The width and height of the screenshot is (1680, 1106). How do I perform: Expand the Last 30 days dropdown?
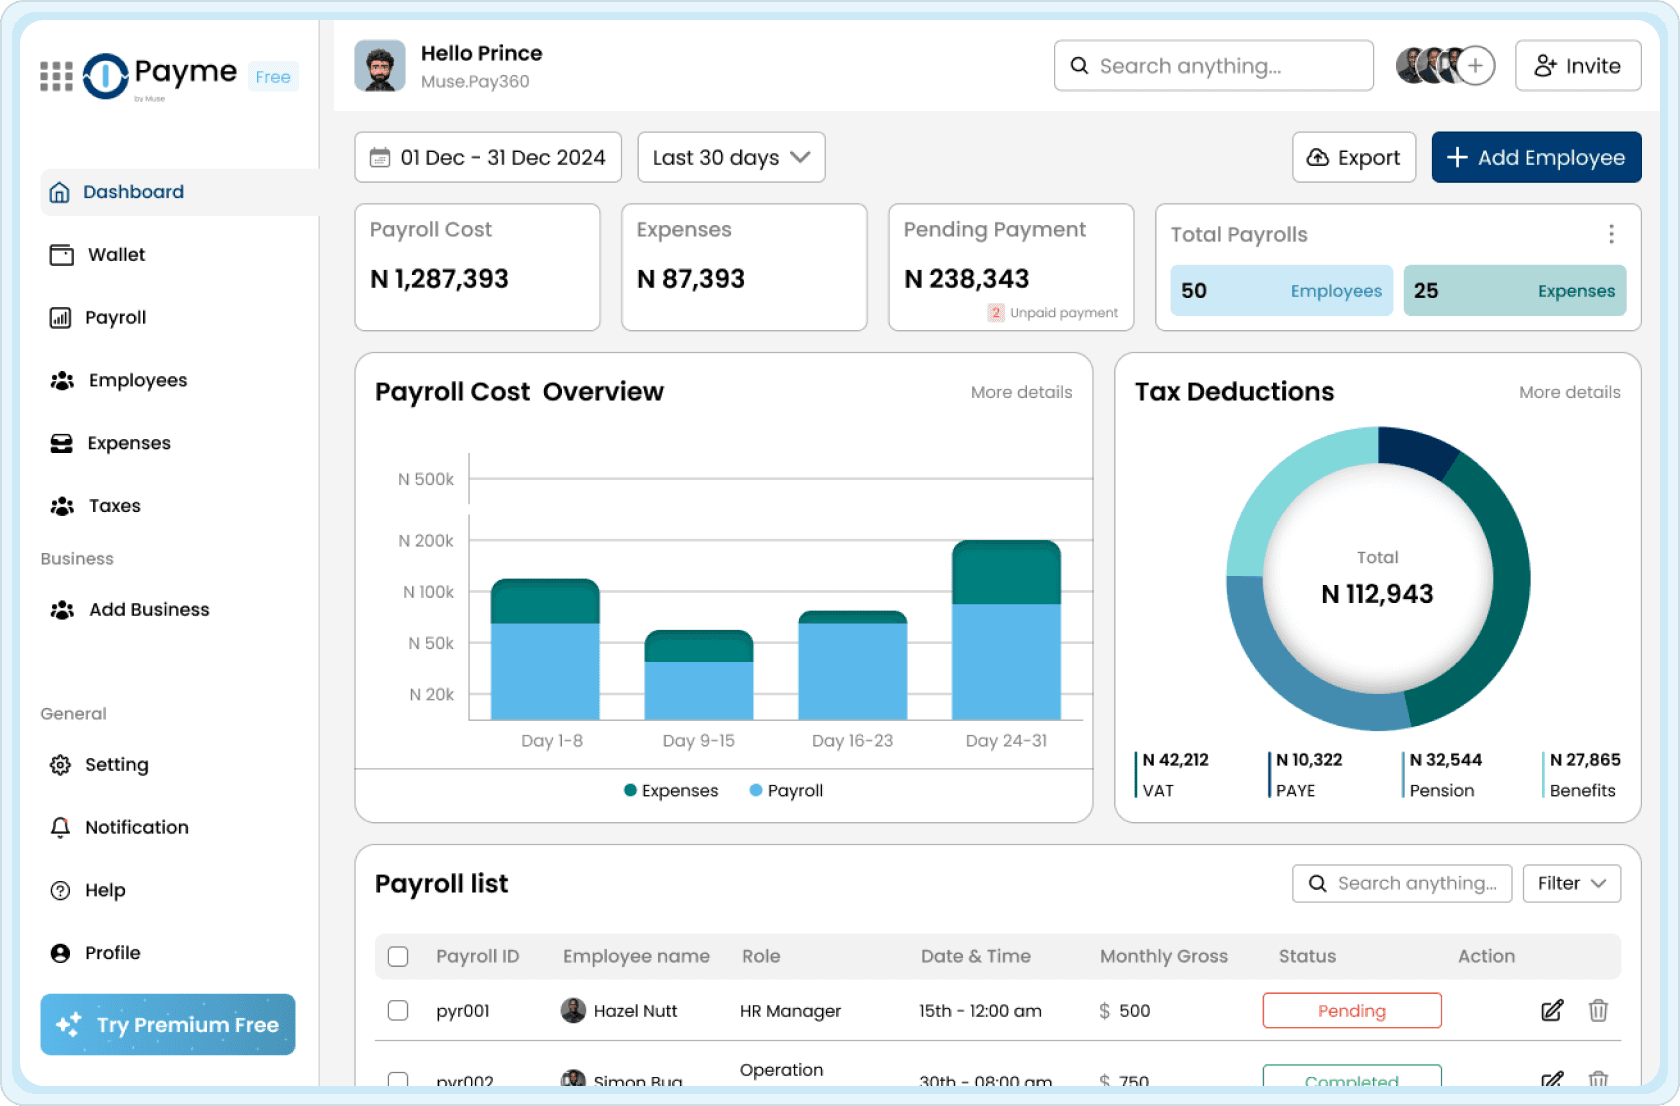[731, 157]
